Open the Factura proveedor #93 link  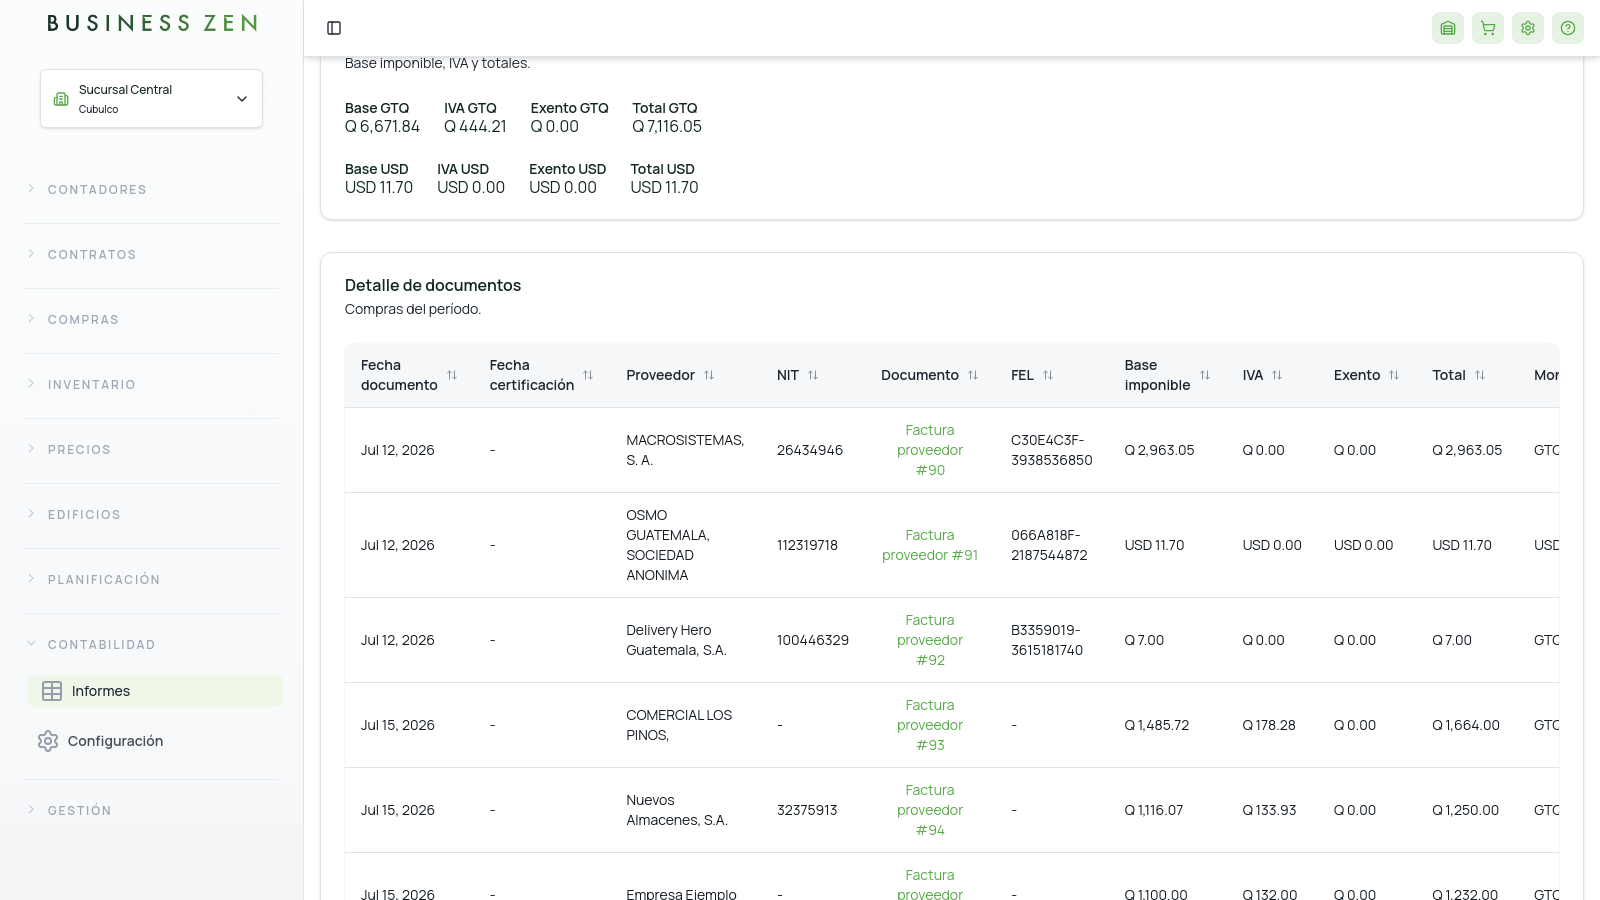pos(930,725)
